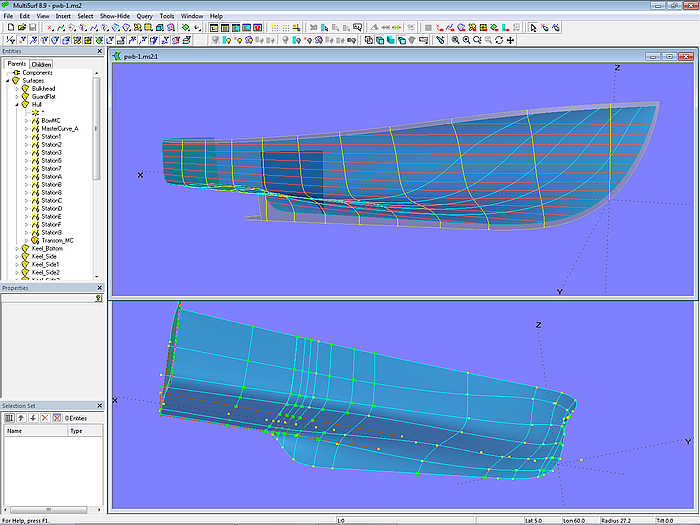The height and width of the screenshot is (525, 700).
Task: Click the Open file folder icon
Action: tap(21, 28)
